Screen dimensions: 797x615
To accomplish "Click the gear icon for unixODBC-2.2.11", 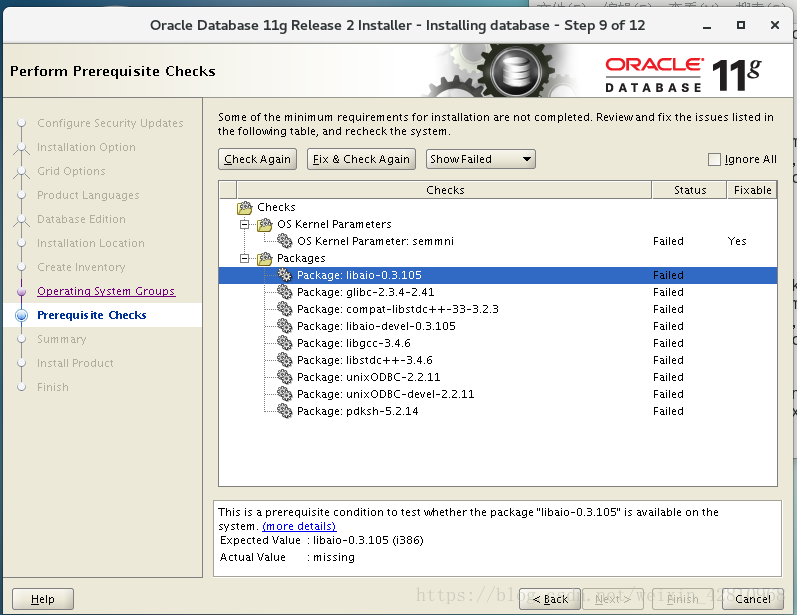I will coord(285,377).
